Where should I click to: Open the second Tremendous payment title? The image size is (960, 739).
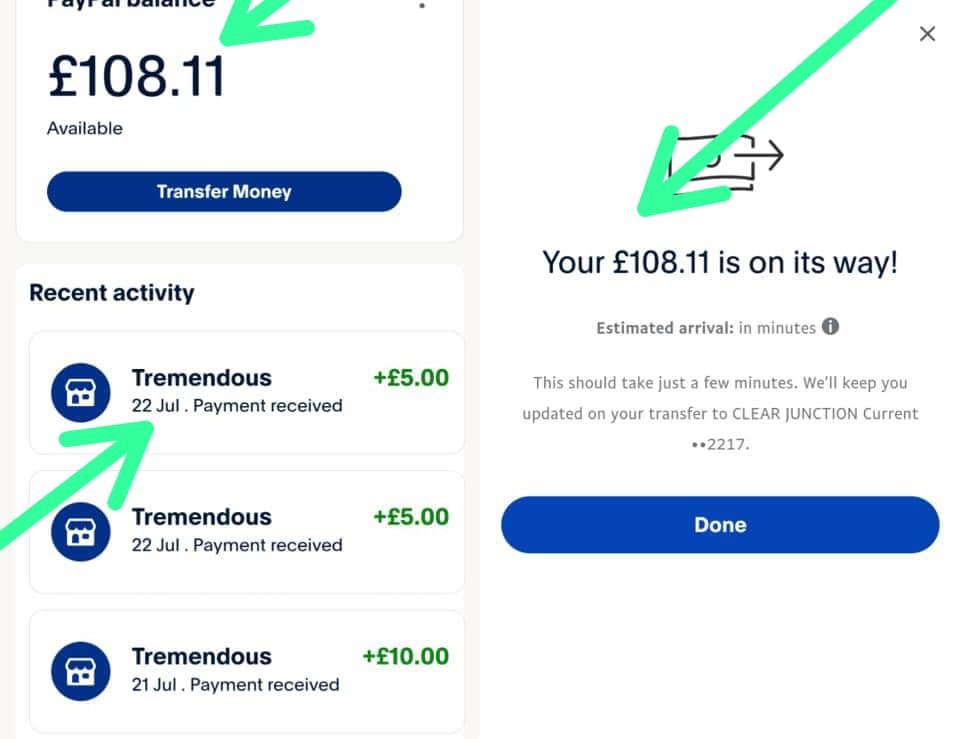(x=201, y=517)
